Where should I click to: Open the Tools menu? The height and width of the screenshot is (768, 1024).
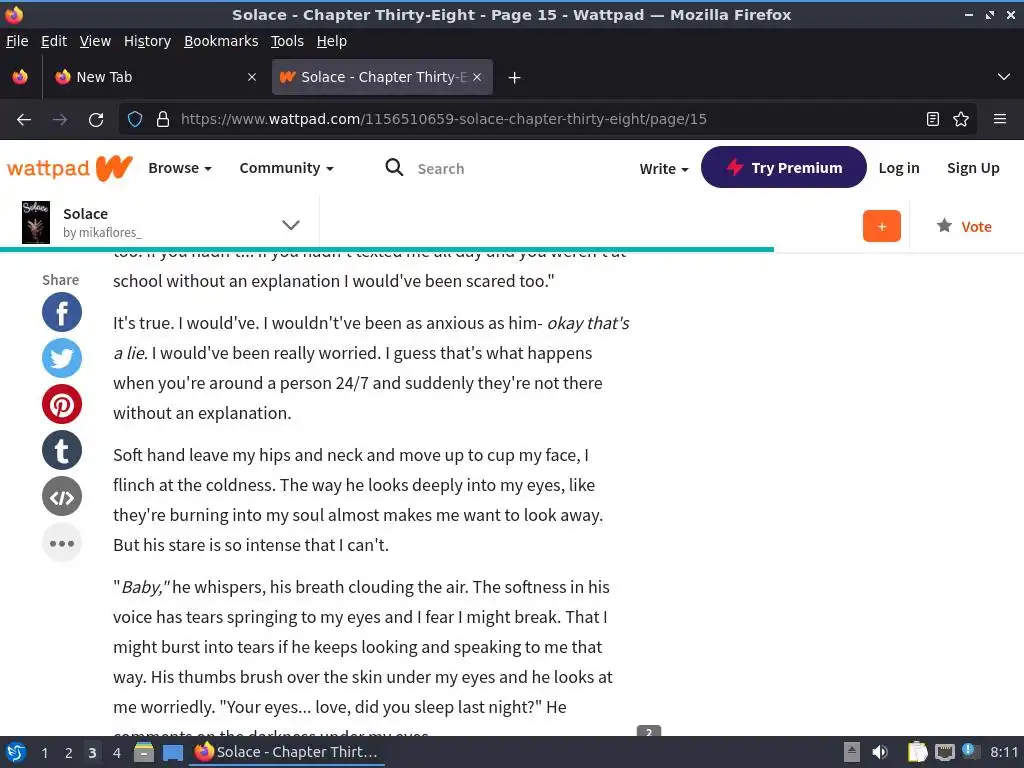287,41
